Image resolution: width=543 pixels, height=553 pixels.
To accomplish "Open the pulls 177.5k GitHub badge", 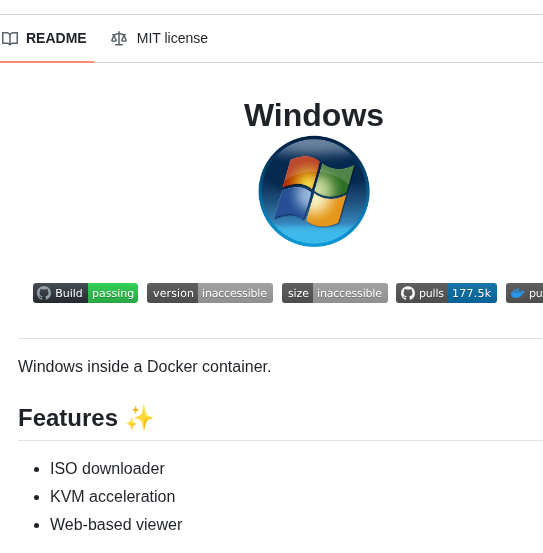I will click(x=446, y=293).
